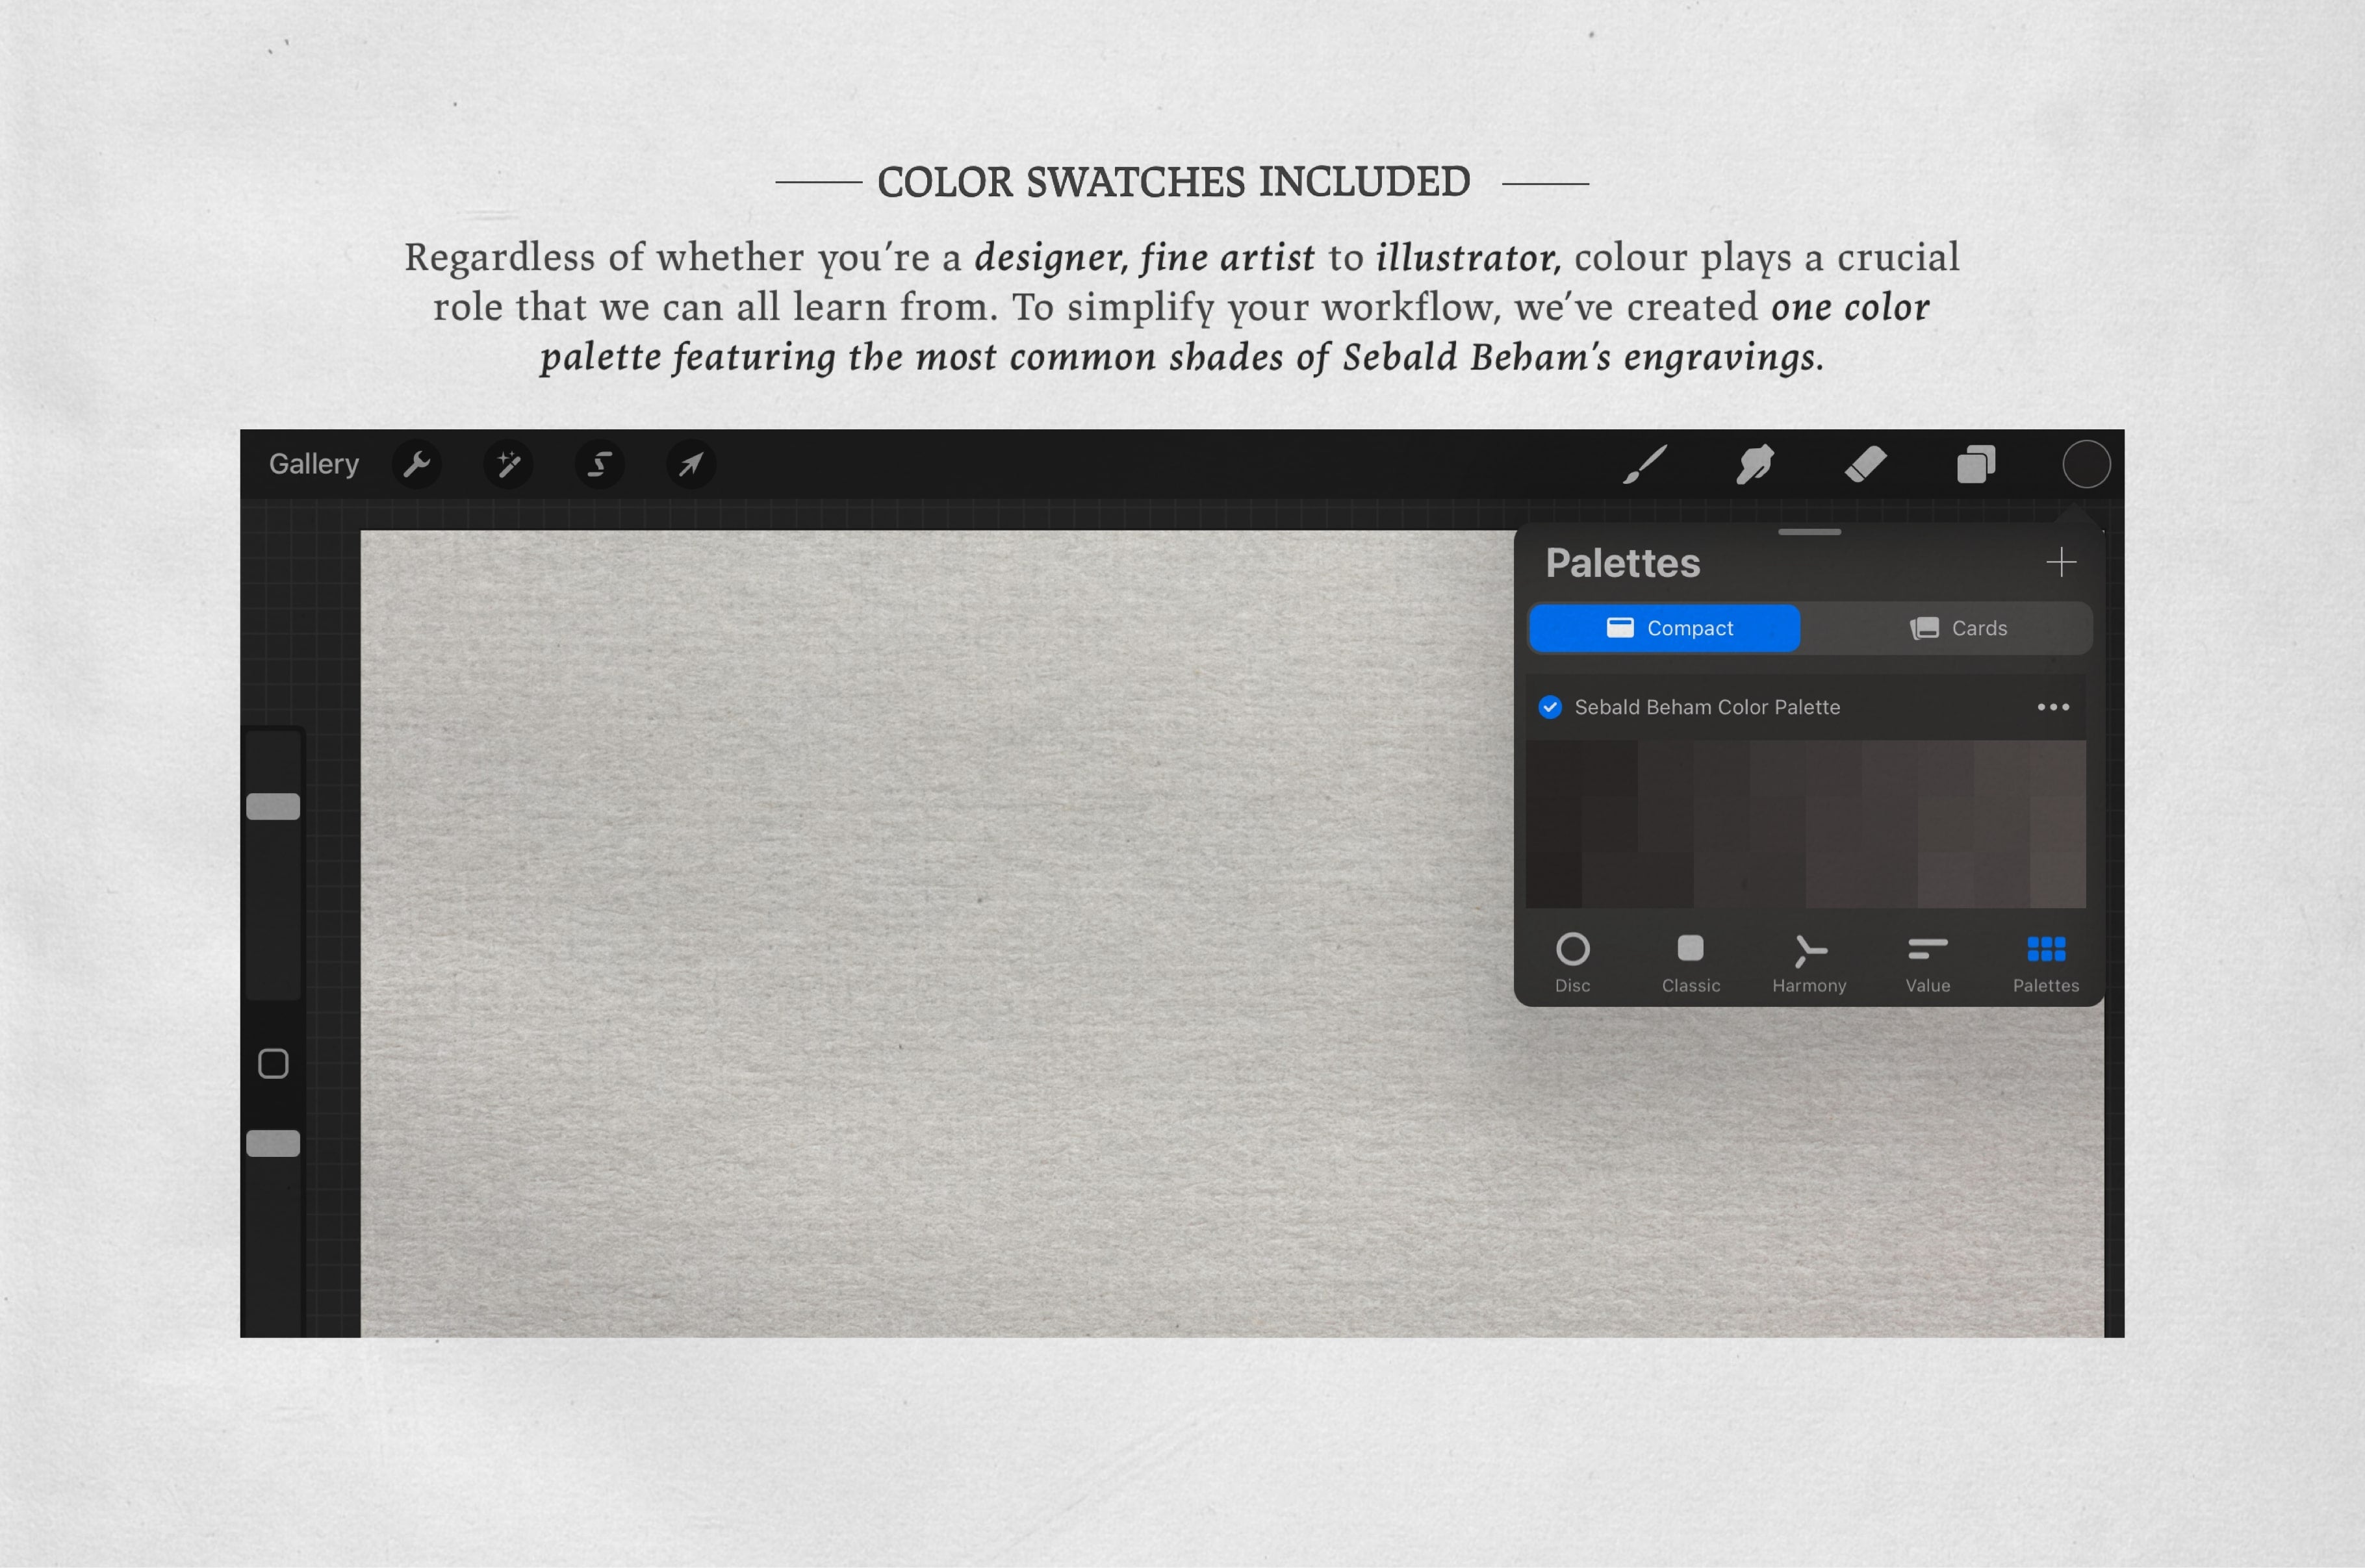
Task: Open the Actions menu in toolbar
Action: coord(415,464)
